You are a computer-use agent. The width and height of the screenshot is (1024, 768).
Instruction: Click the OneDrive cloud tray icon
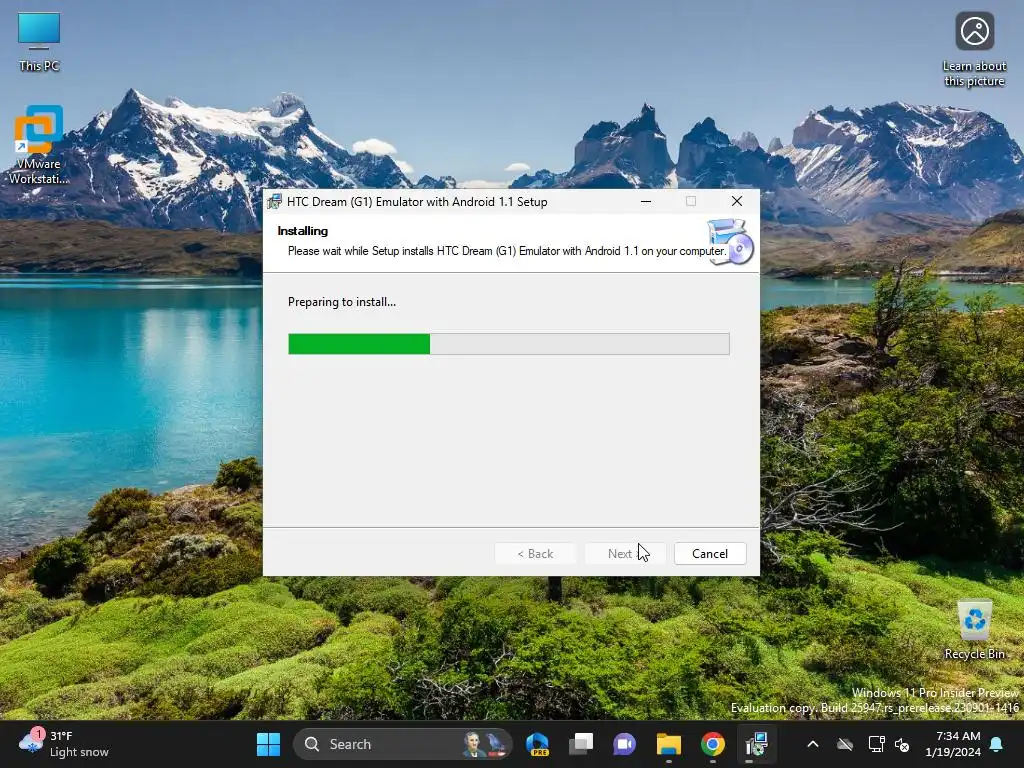click(845, 744)
